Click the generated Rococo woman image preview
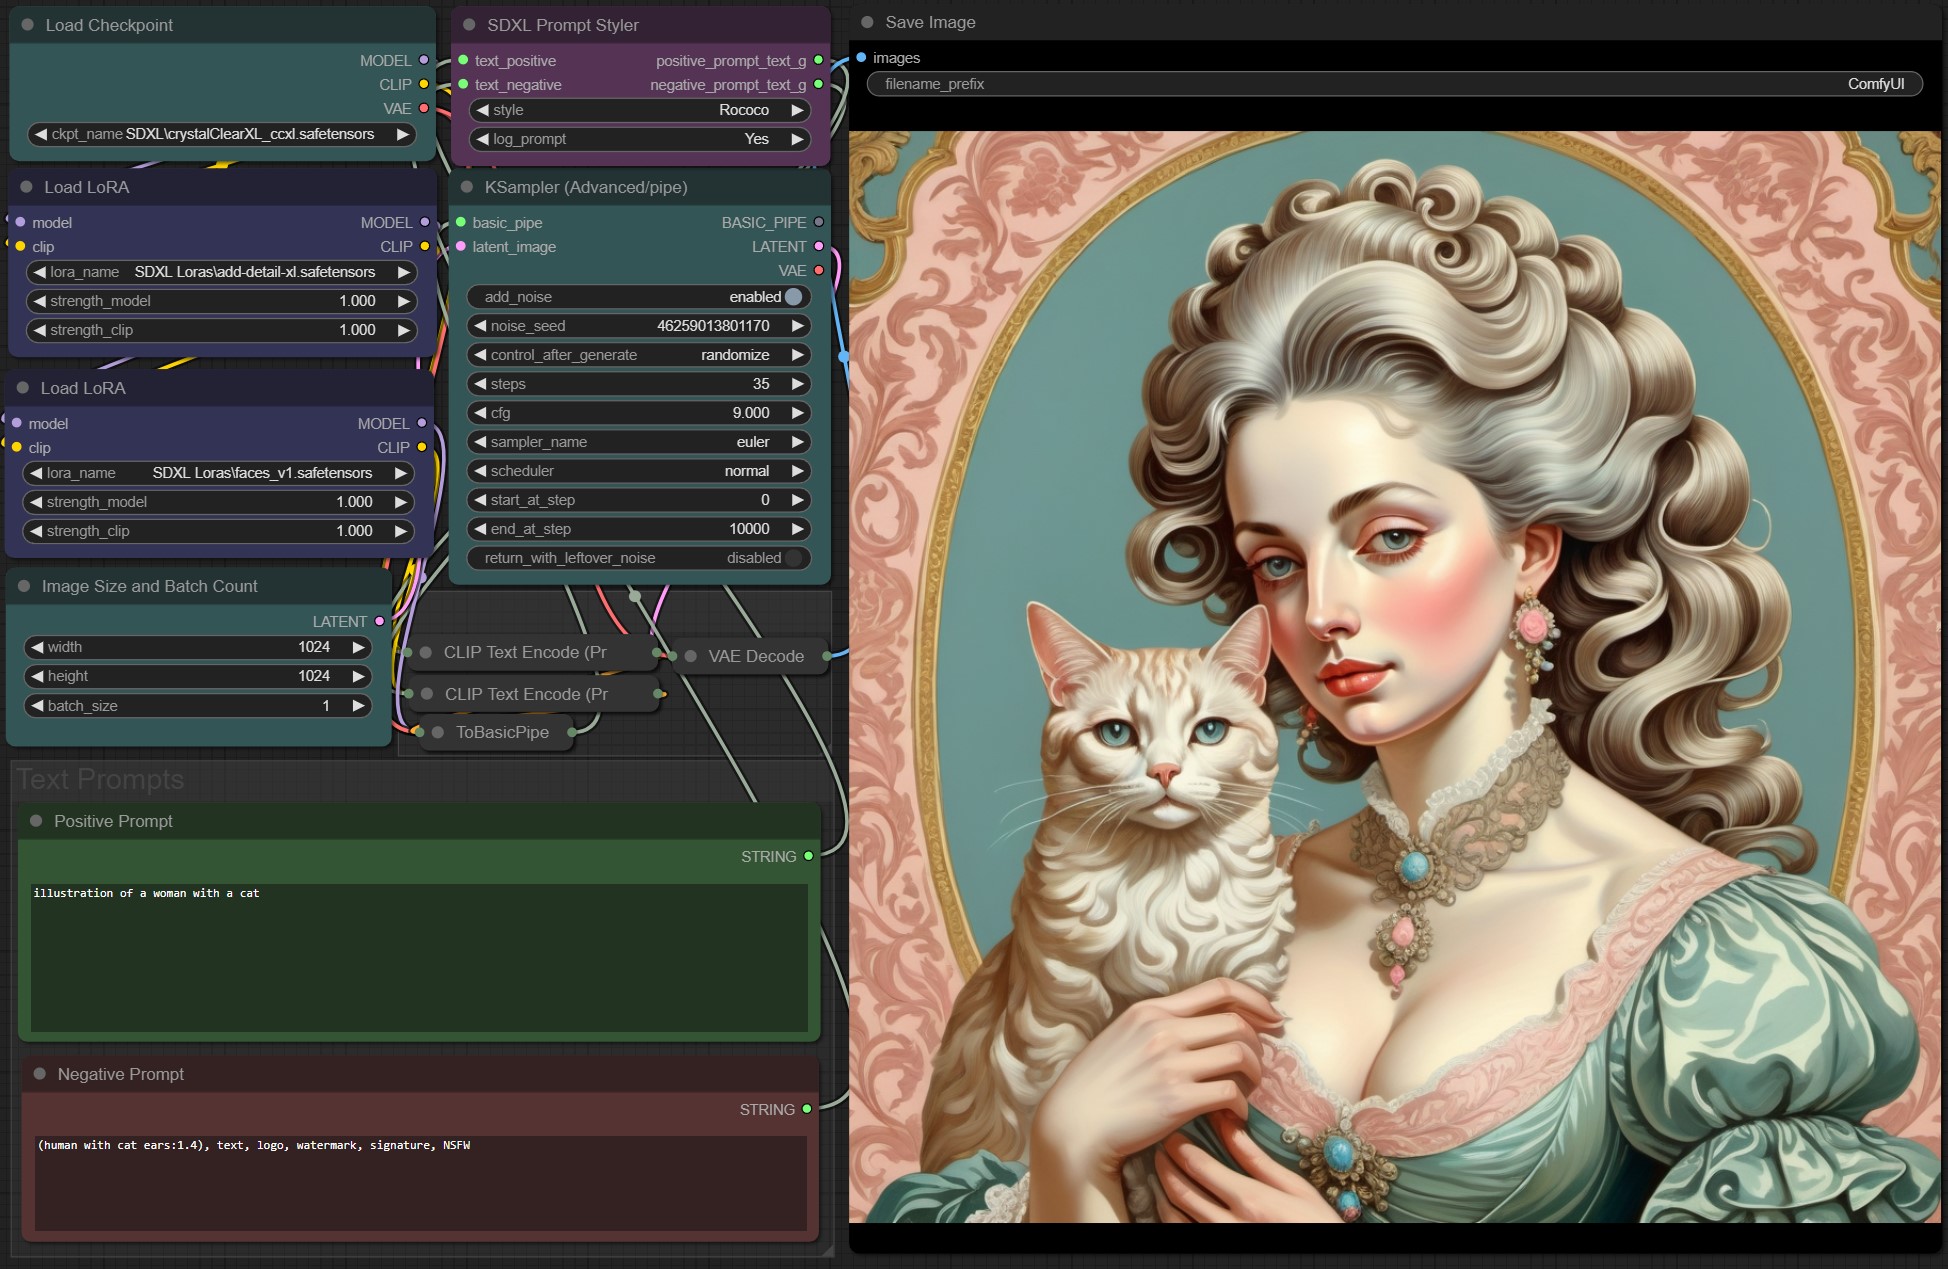1948x1269 pixels. point(1394,677)
